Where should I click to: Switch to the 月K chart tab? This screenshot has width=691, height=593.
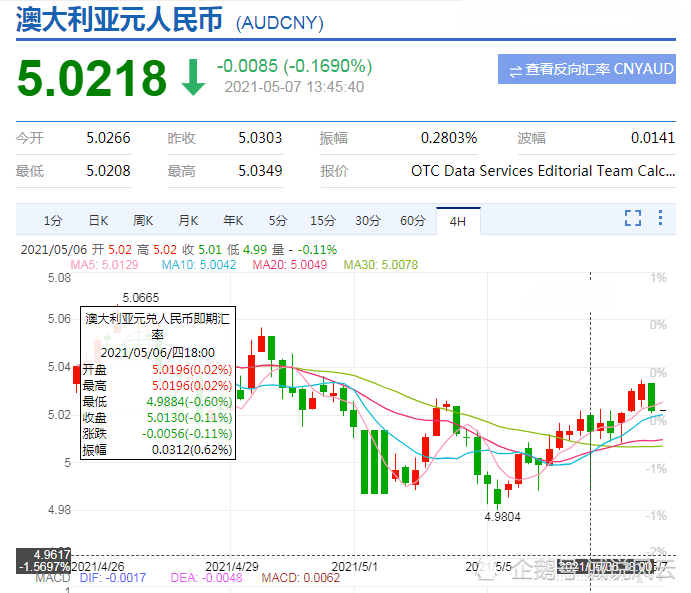pos(188,220)
